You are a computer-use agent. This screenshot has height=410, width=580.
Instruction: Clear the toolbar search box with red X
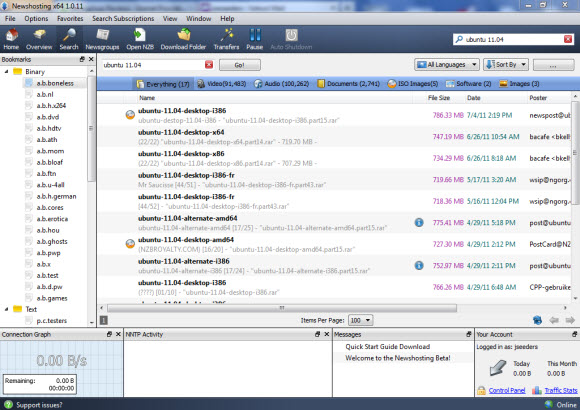(568, 39)
